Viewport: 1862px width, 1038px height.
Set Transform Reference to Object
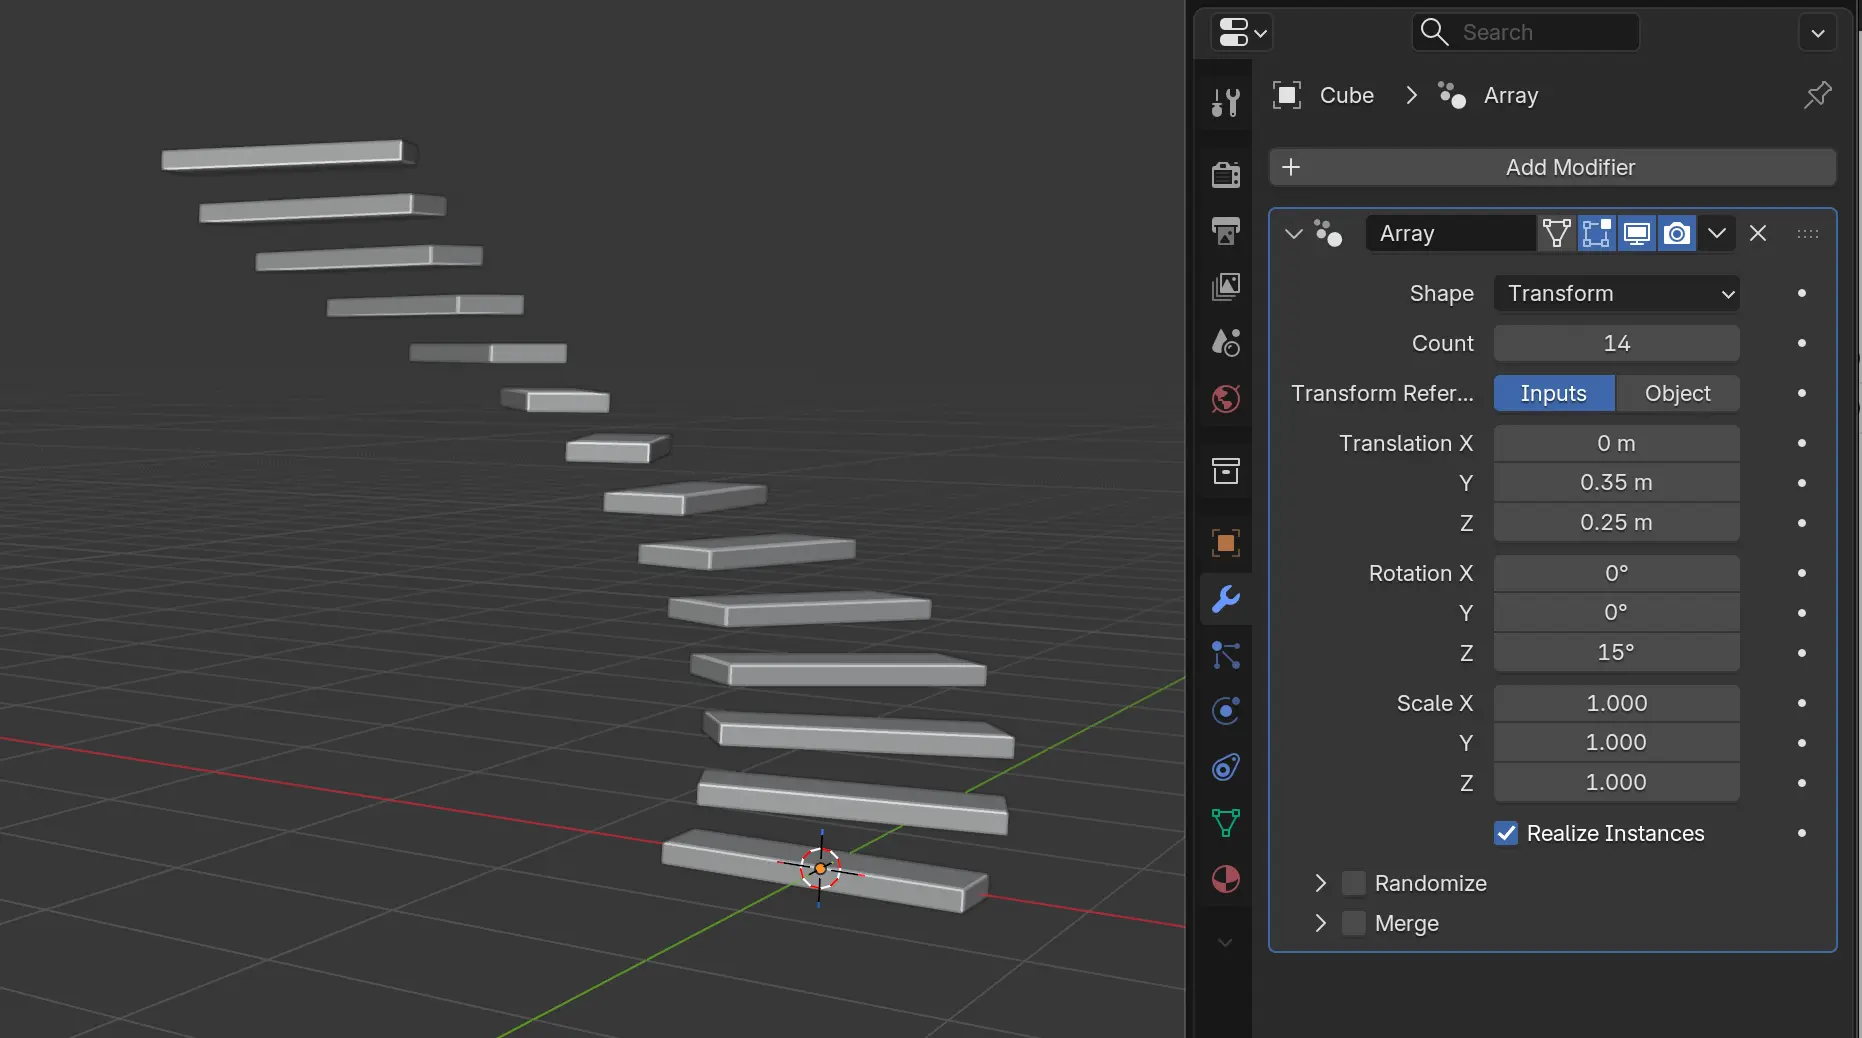tap(1678, 393)
